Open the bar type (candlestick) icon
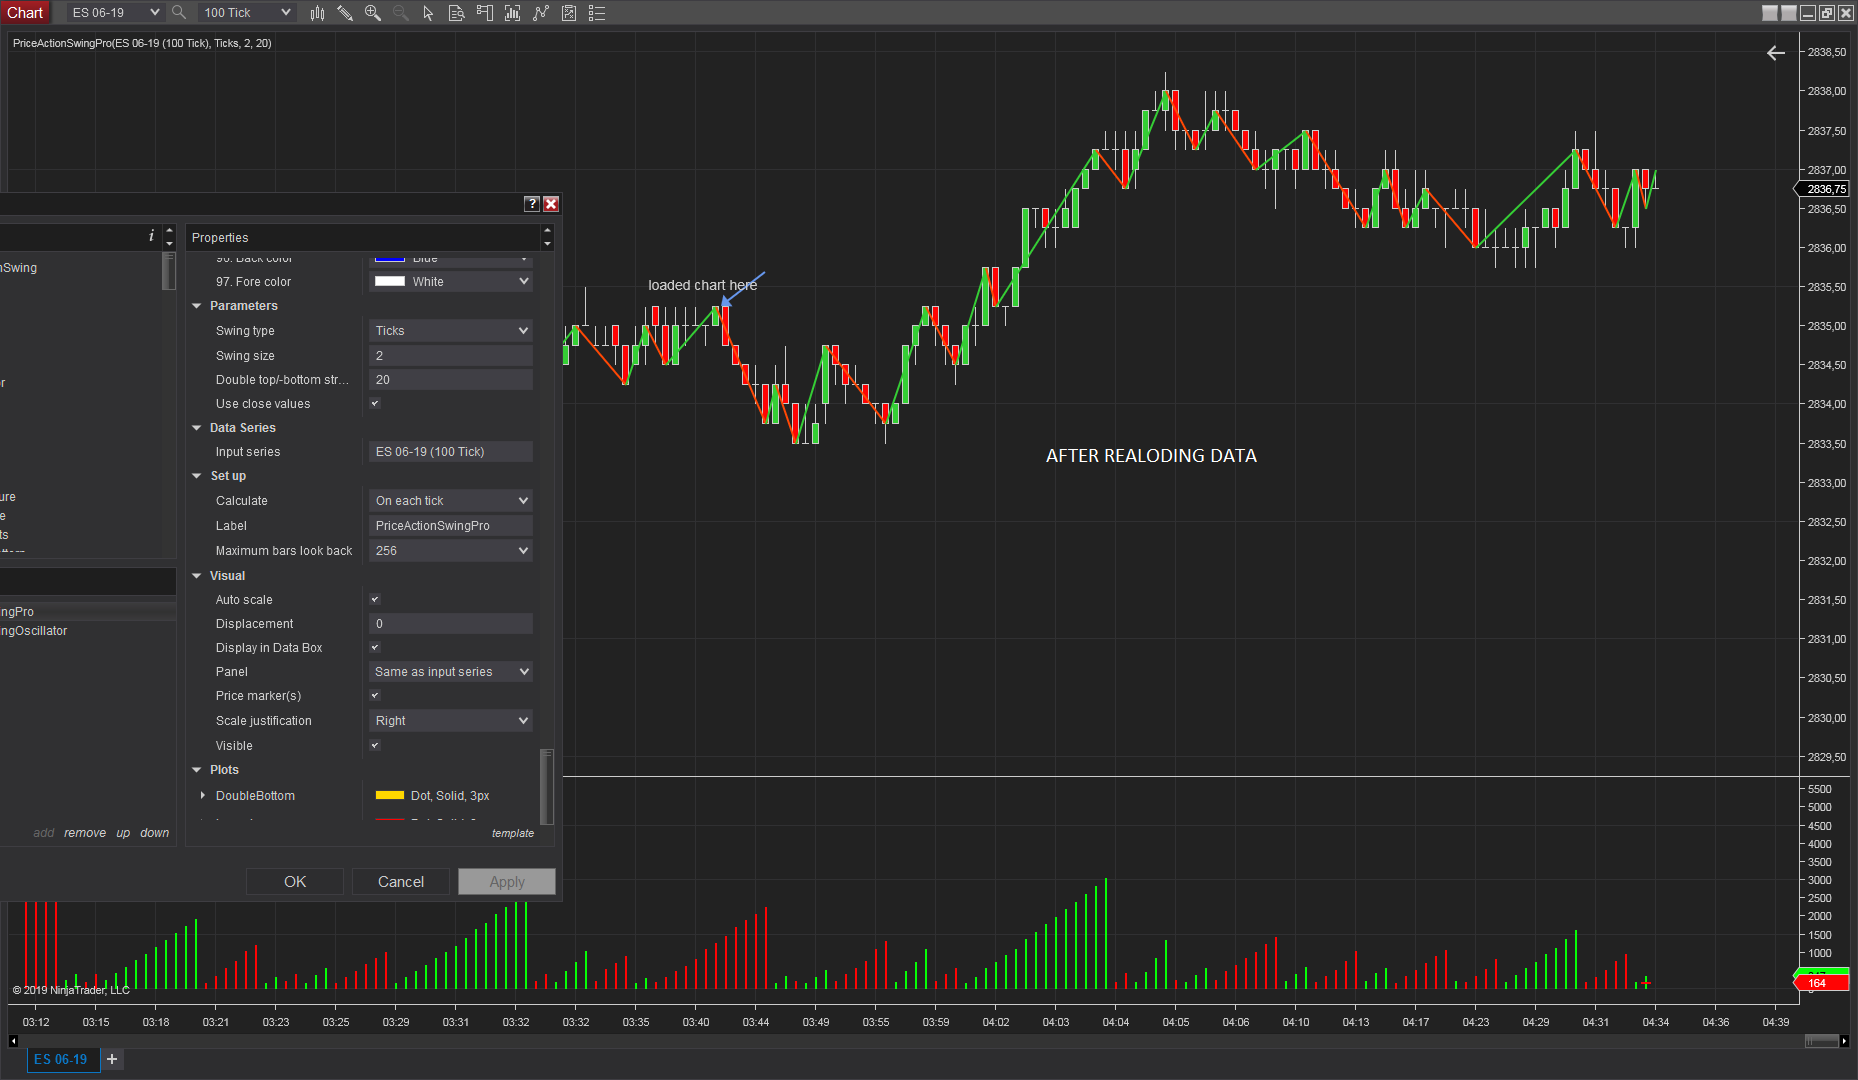Screen dimensions: 1858x1080 point(317,13)
